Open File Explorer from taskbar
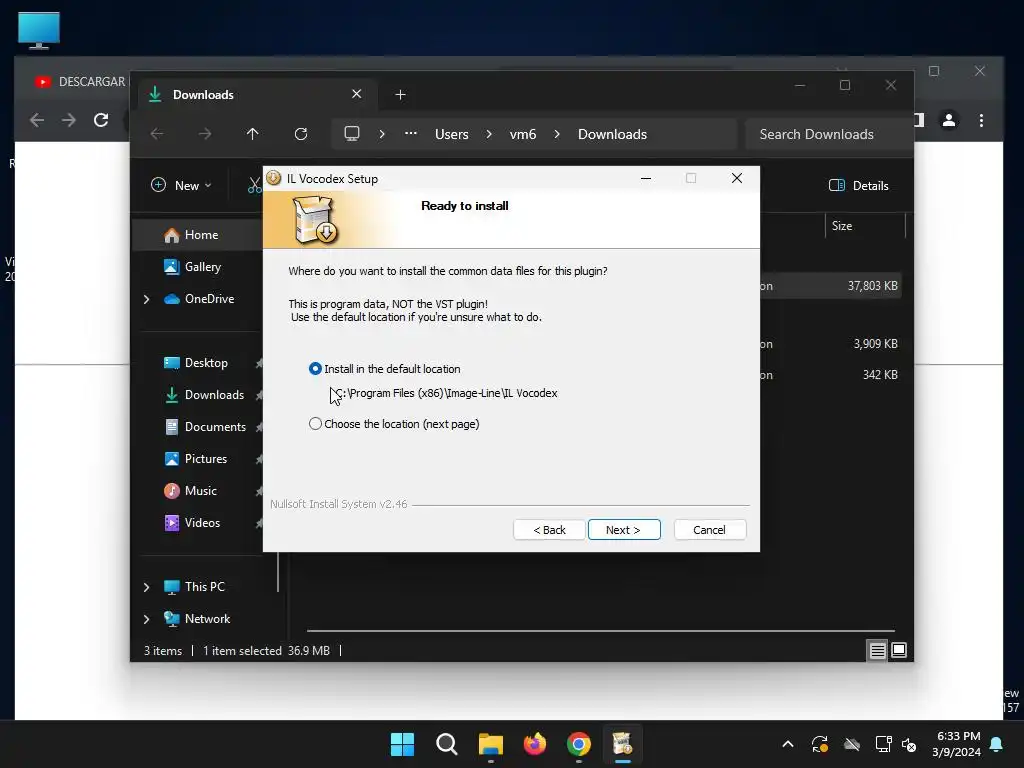Image resolution: width=1024 pixels, height=768 pixels. pyautogui.click(x=490, y=744)
